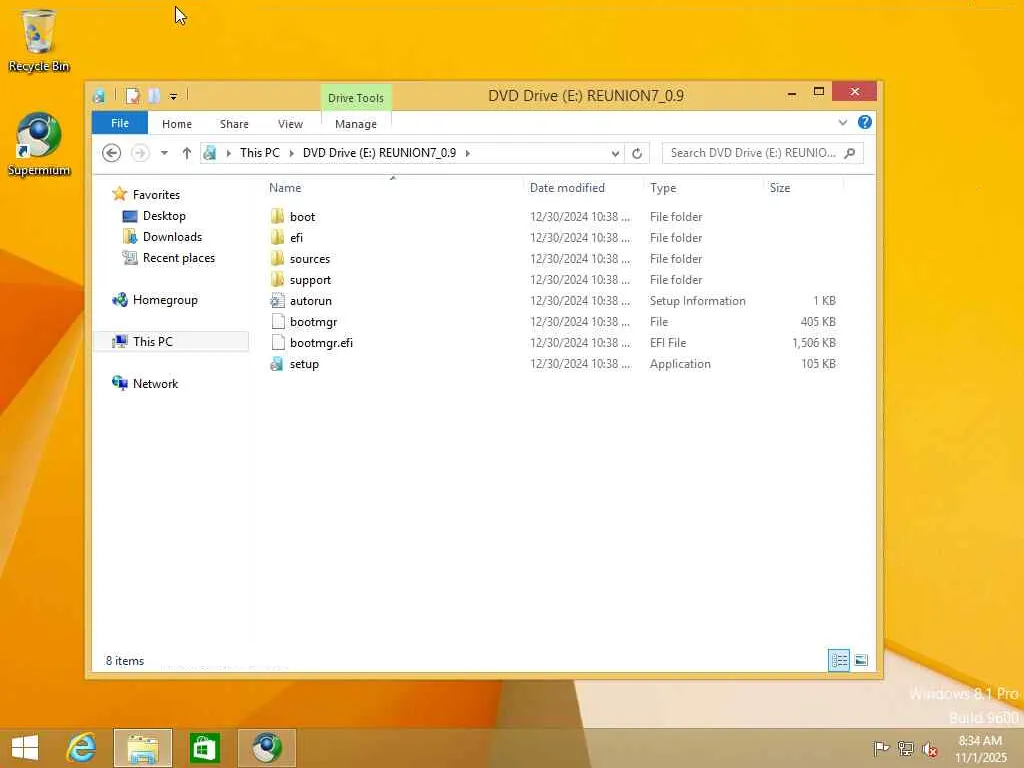Image resolution: width=1024 pixels, height=768 pixels.
Task: Switch to Details view layout button
Action: point(839,660)
